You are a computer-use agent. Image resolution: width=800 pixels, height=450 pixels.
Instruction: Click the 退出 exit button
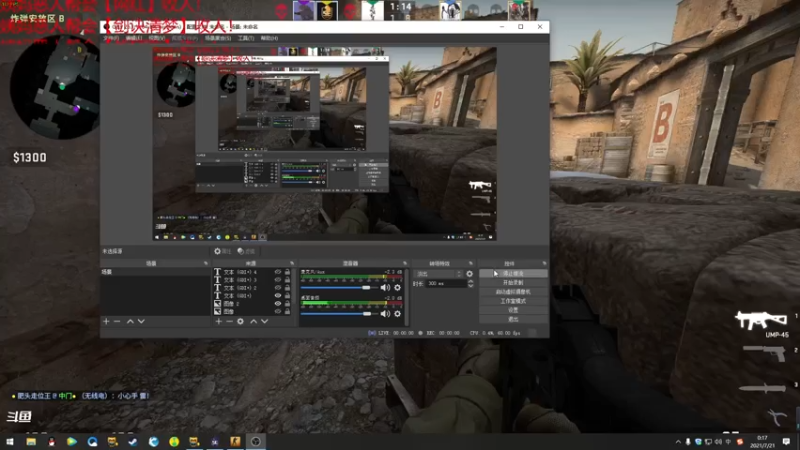point(513,319)
